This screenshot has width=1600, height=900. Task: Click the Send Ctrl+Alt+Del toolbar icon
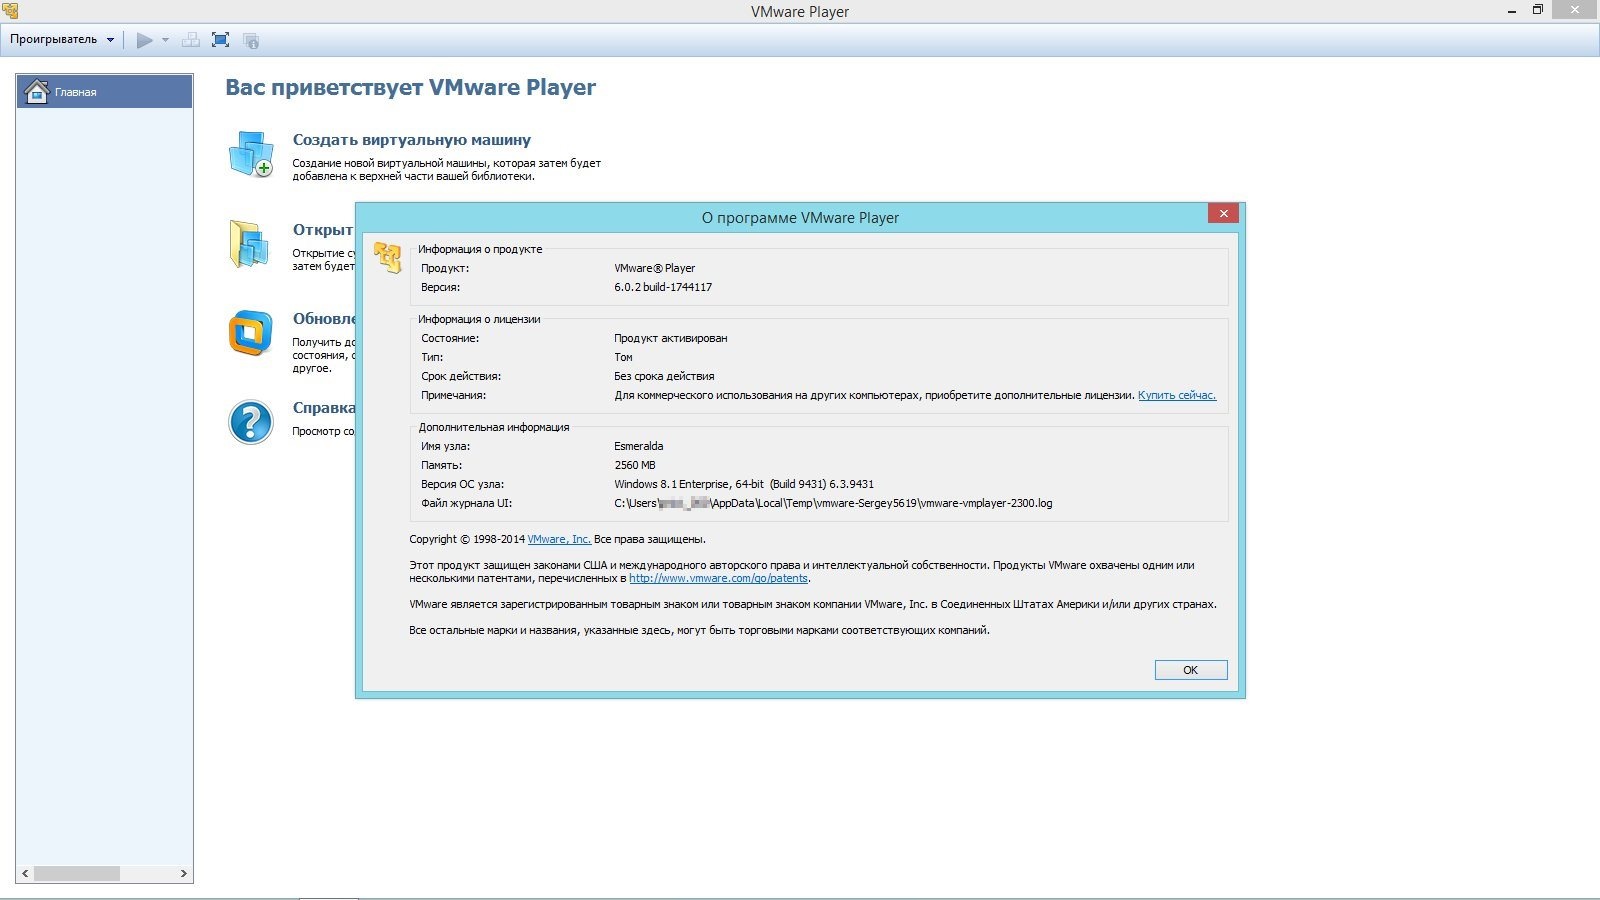(x=191, y=40)
